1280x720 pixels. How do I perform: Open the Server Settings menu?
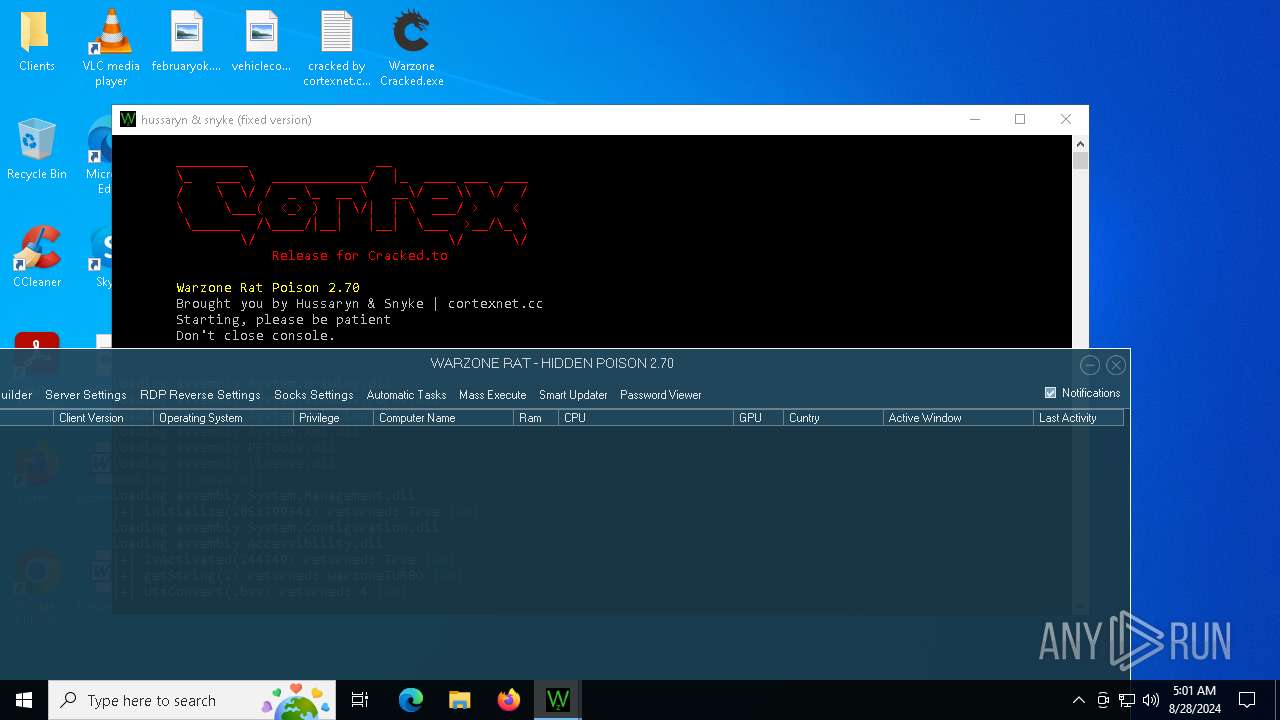(x=85, y=395)
